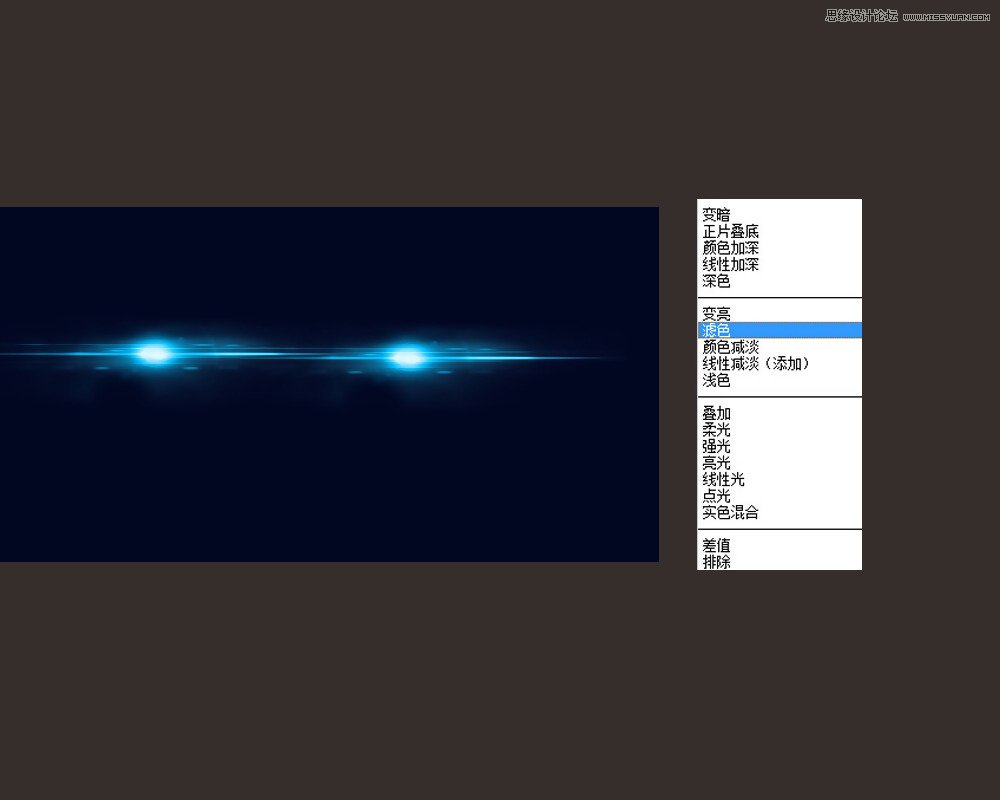1000x800 pixels.
Task: Choose 正片叠底 (Multiply) from the list
Action: pyautogui.click(x=730, y=232)
